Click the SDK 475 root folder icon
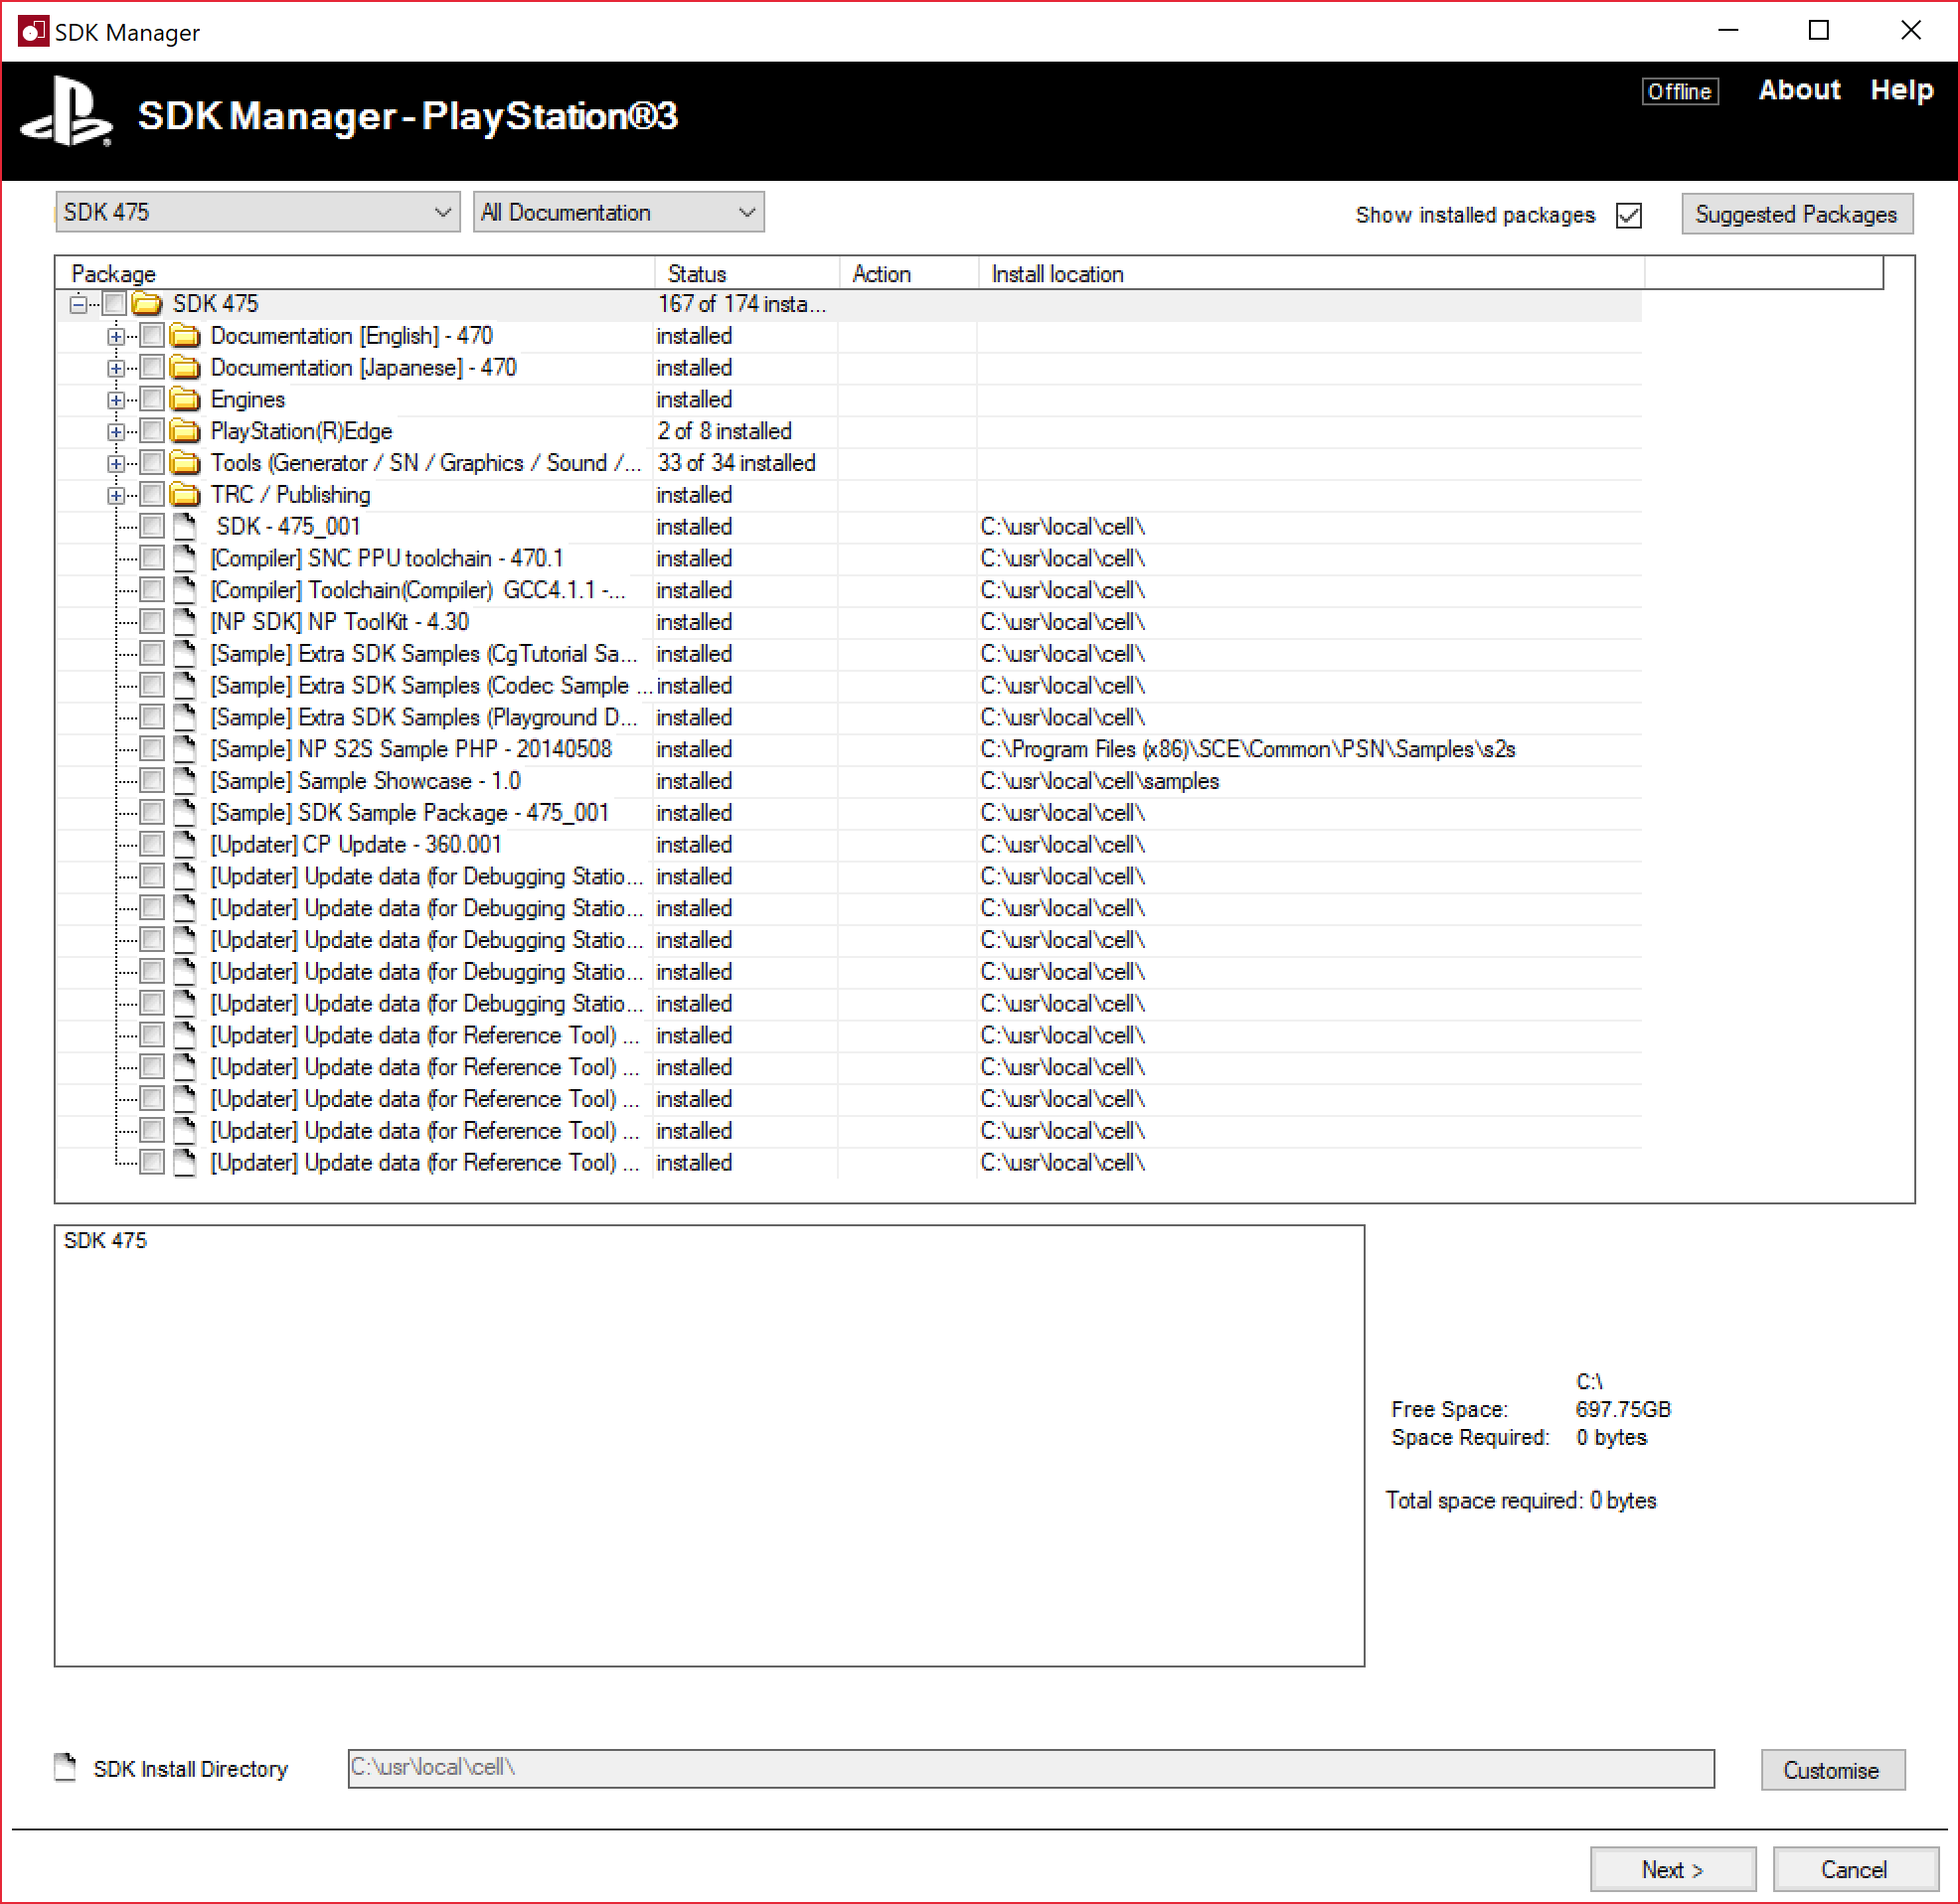Viewport: 1960px width, 1904px height. tap(147, 303)
